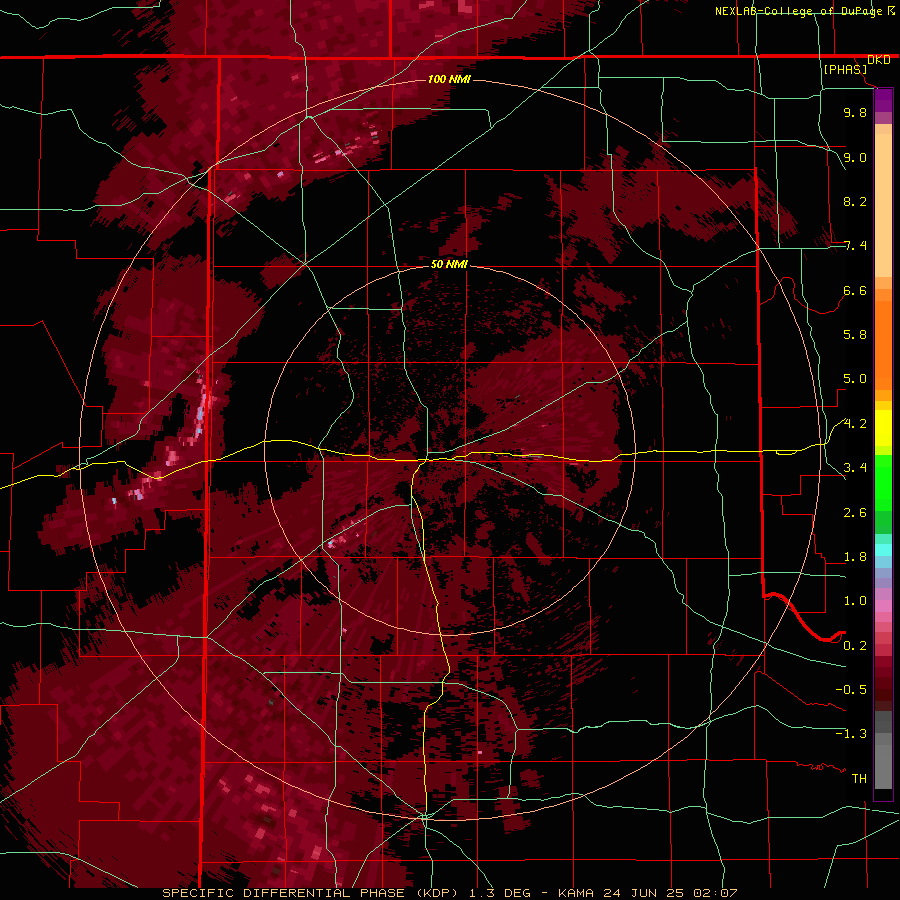
Task: Click the yellow segment of the color scale
Action: 883,428
